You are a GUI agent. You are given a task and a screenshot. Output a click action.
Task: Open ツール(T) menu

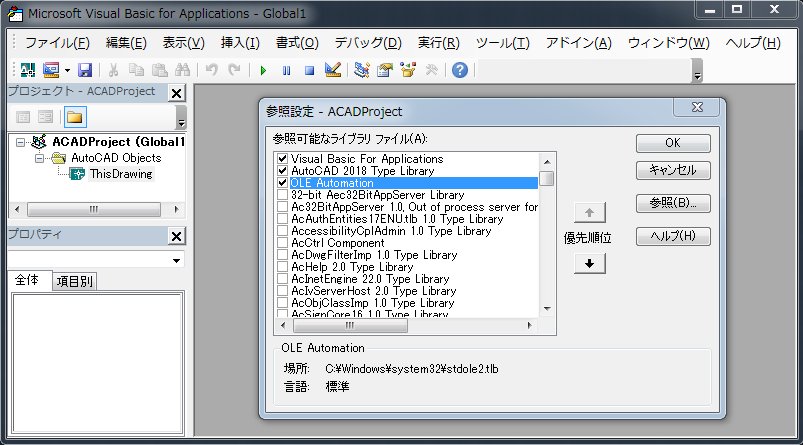click(x=502, y=43)
